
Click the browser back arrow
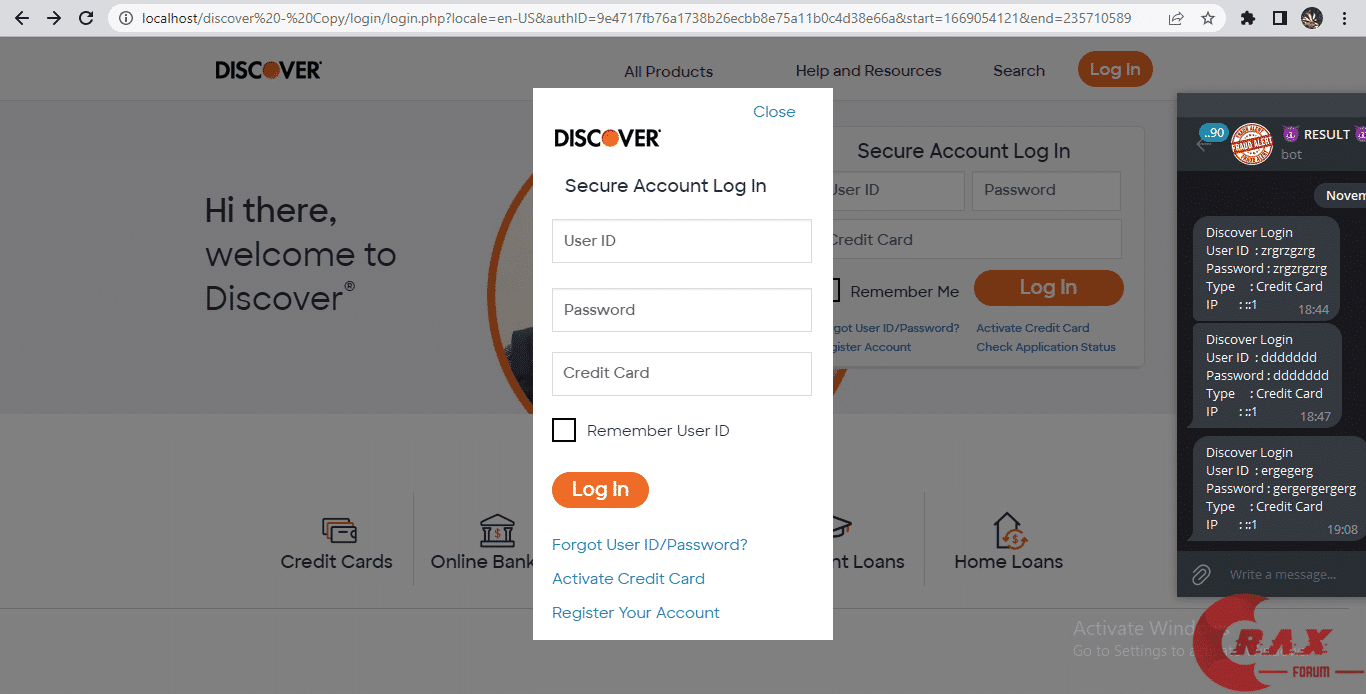coord(22,18)
